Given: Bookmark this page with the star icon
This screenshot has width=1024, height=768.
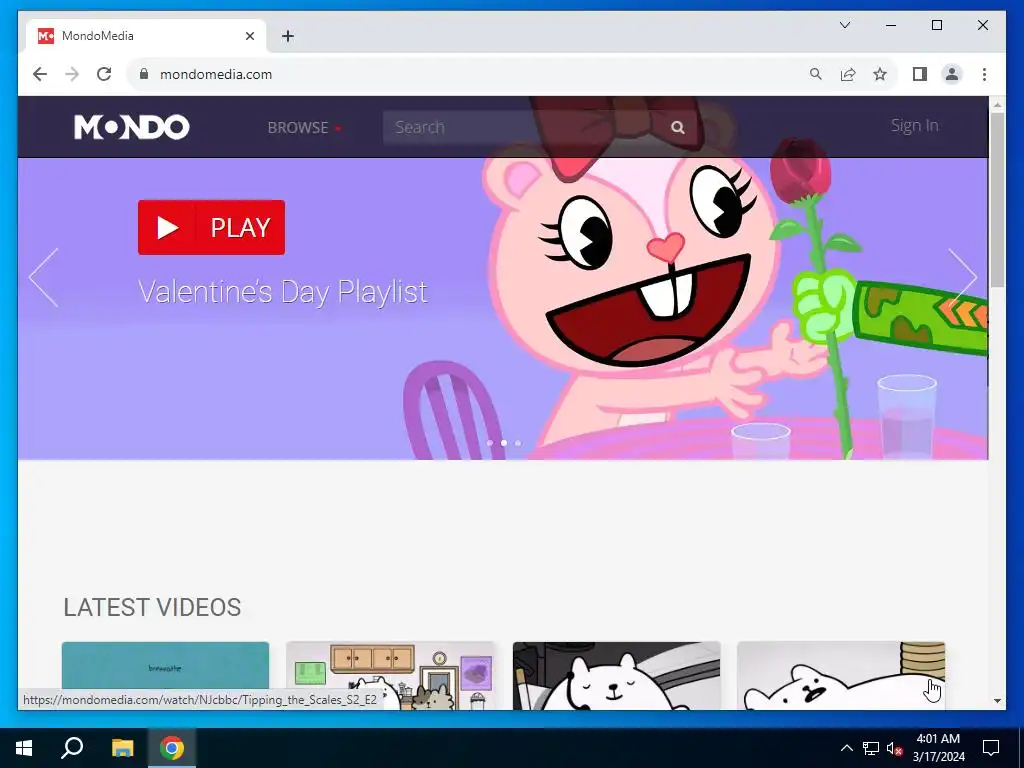Looking at the screenshot, I should click(x=880, y=74).
